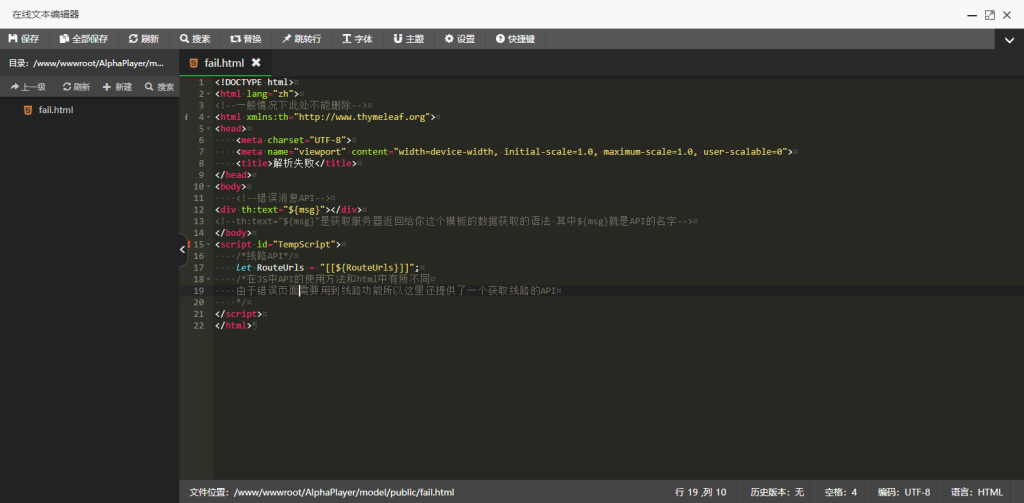The image size is (1024, 503).
Task: Fold the script block at line 15
Action: 208,245
